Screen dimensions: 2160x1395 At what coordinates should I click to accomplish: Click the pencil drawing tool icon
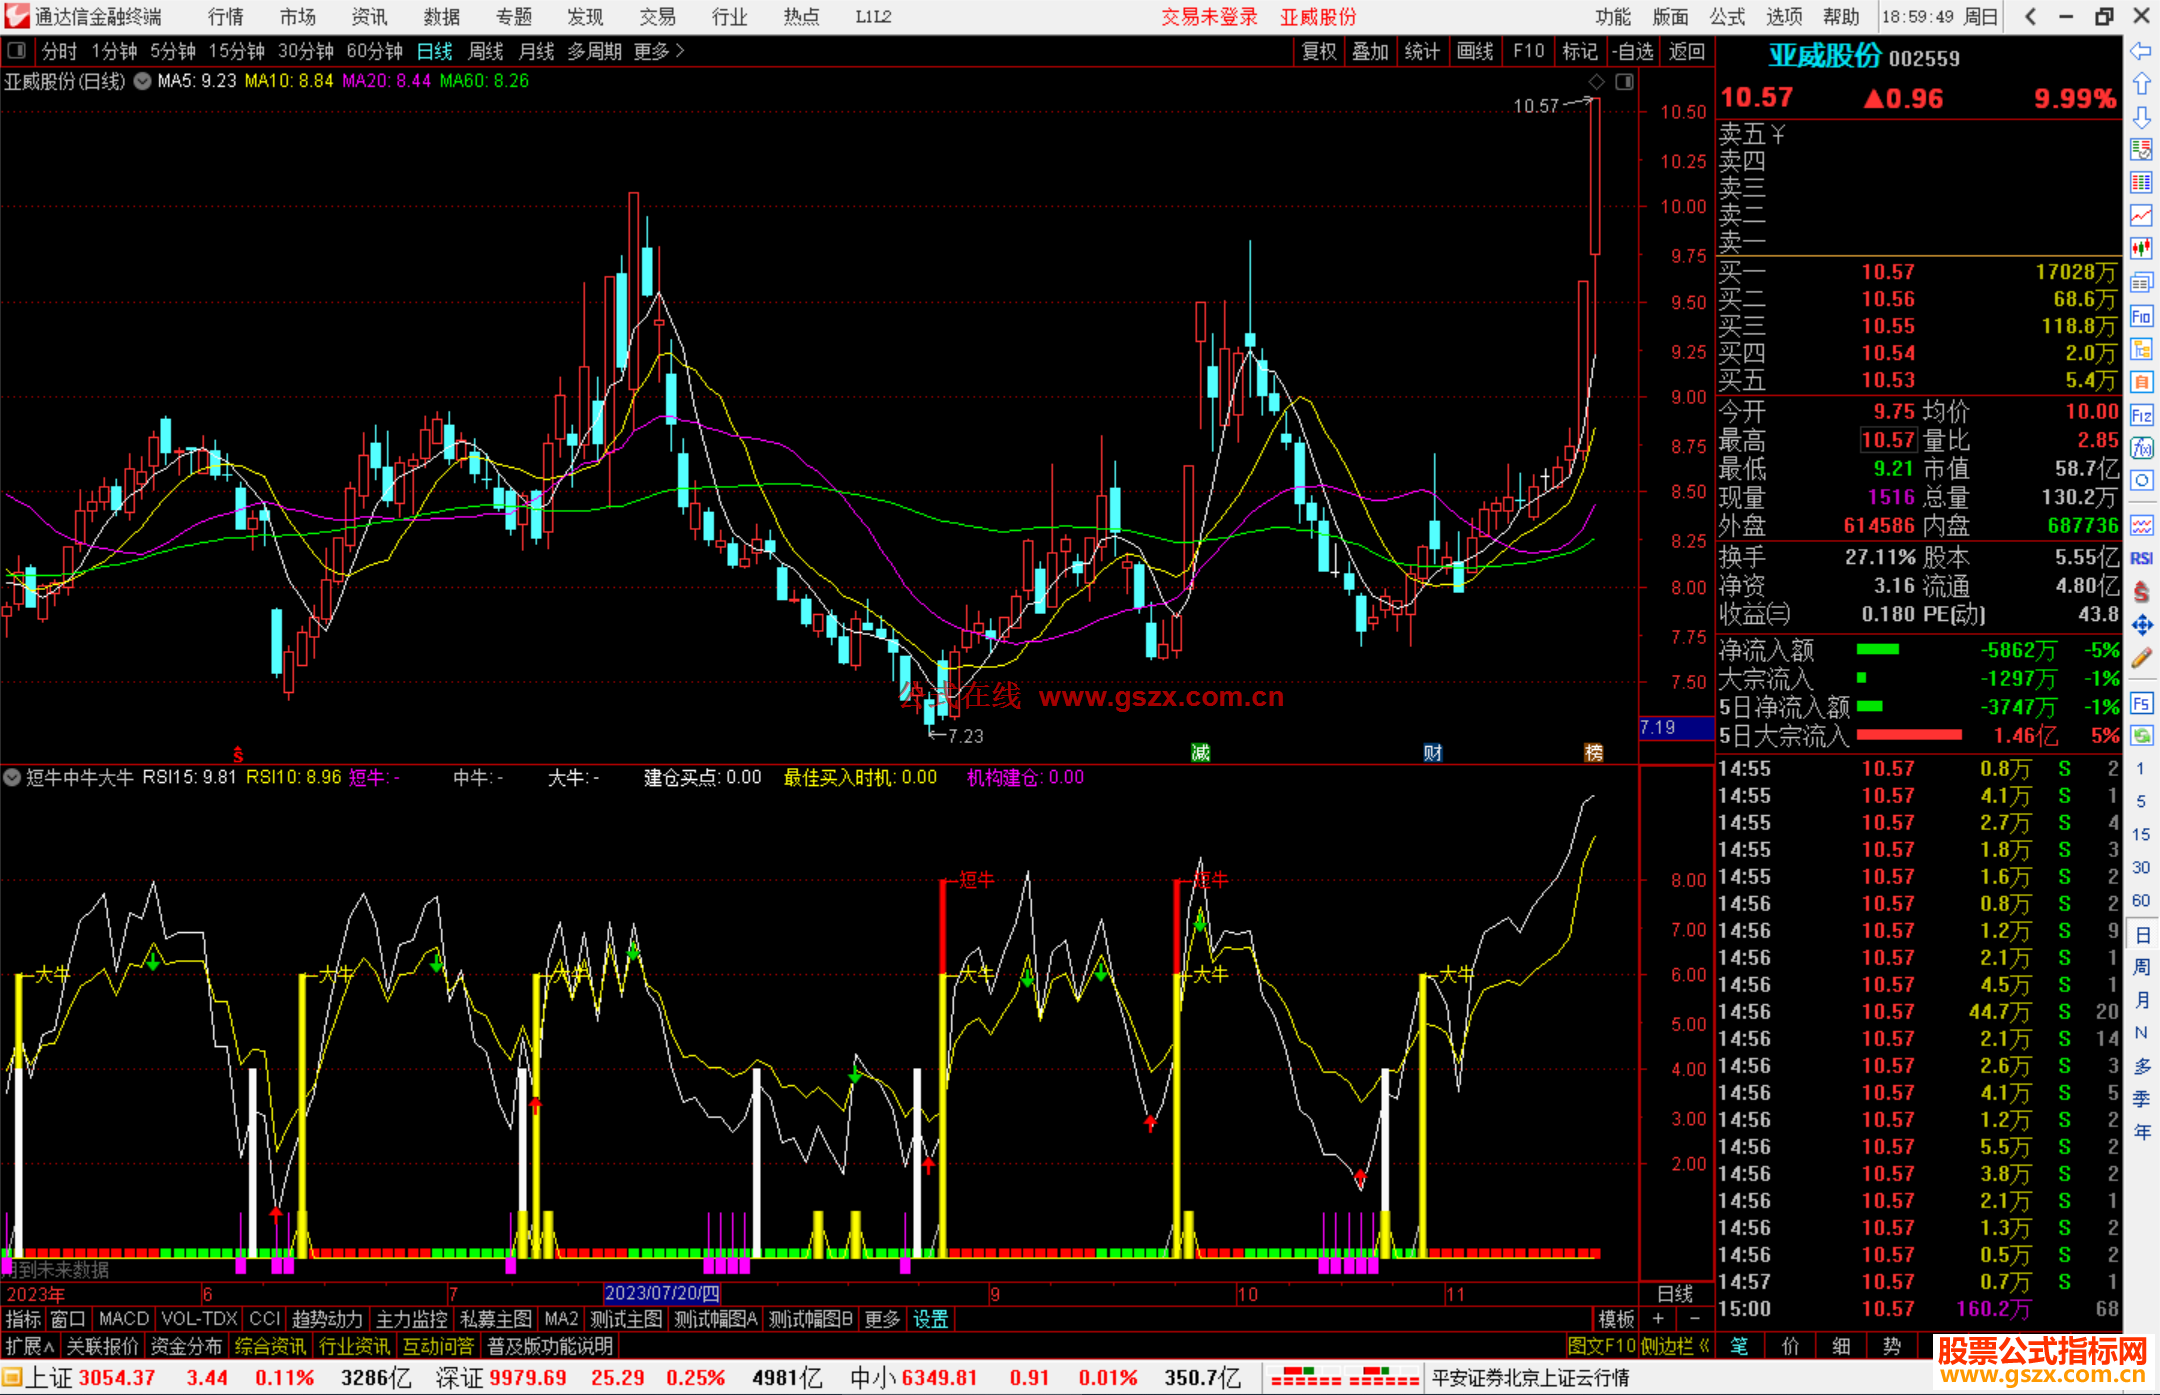point(2141,658)
